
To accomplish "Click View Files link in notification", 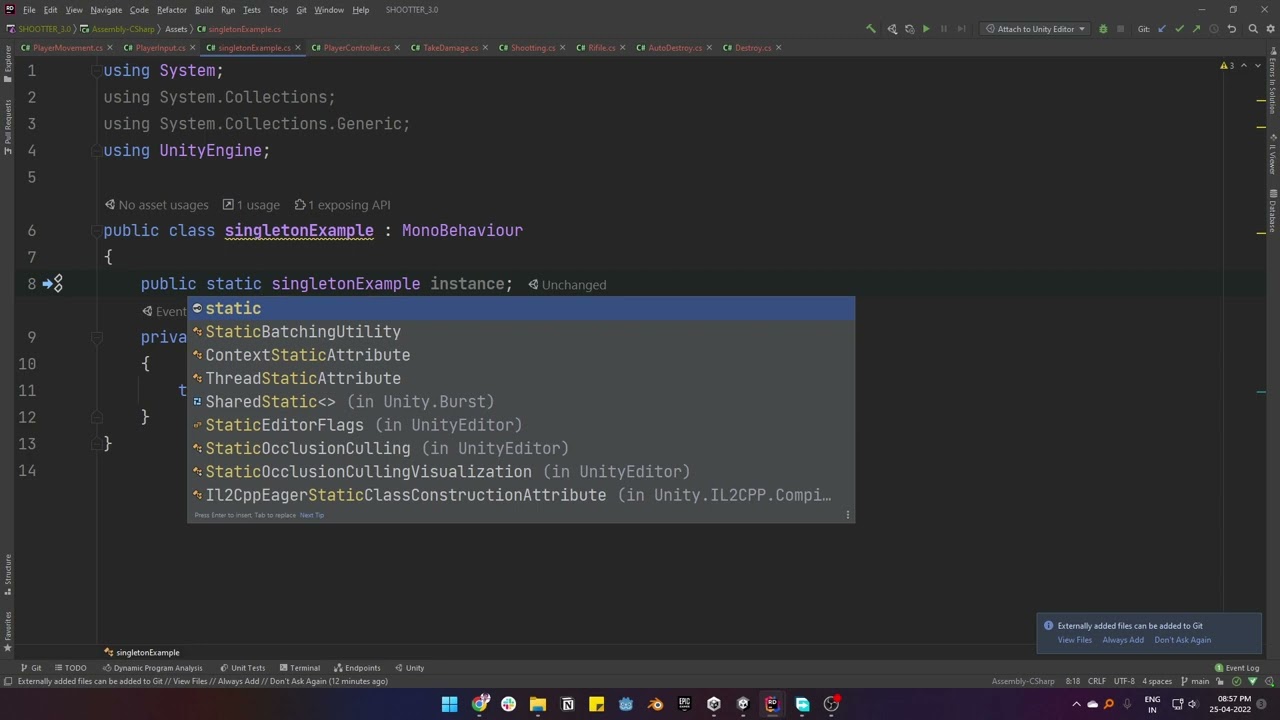I will tap(1075, 640).
